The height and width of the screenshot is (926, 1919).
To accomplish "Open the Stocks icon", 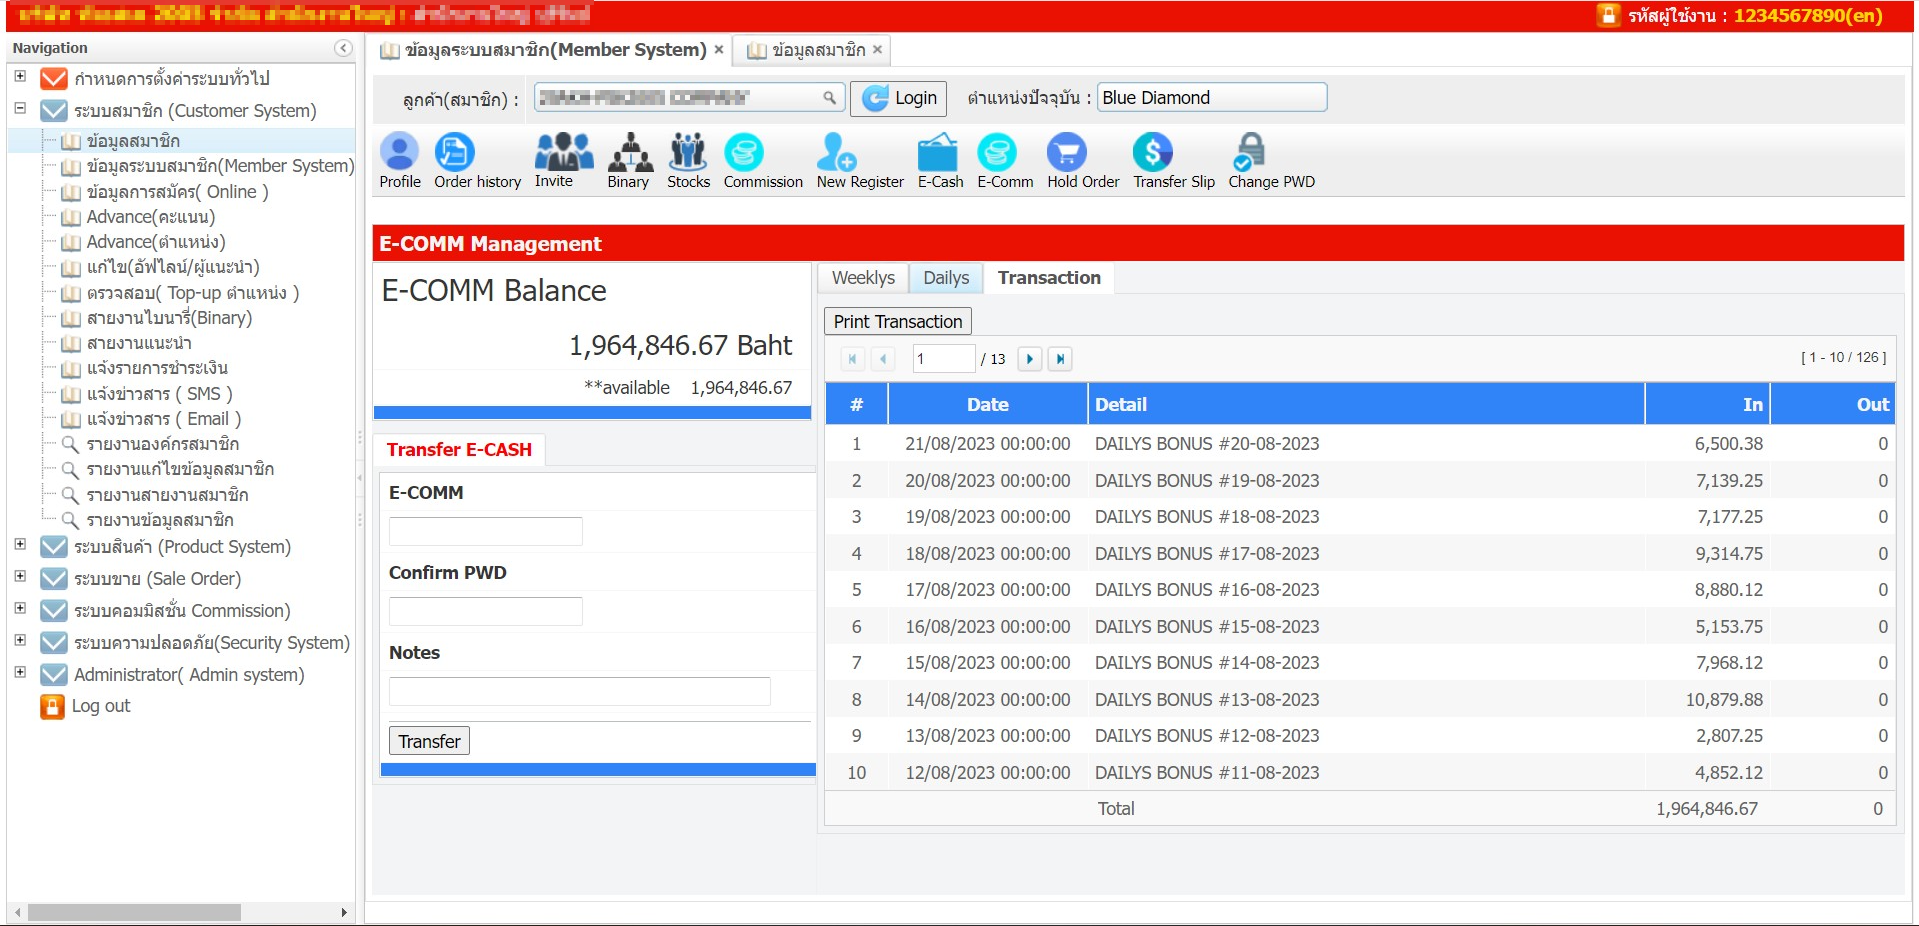I will 688,153.
